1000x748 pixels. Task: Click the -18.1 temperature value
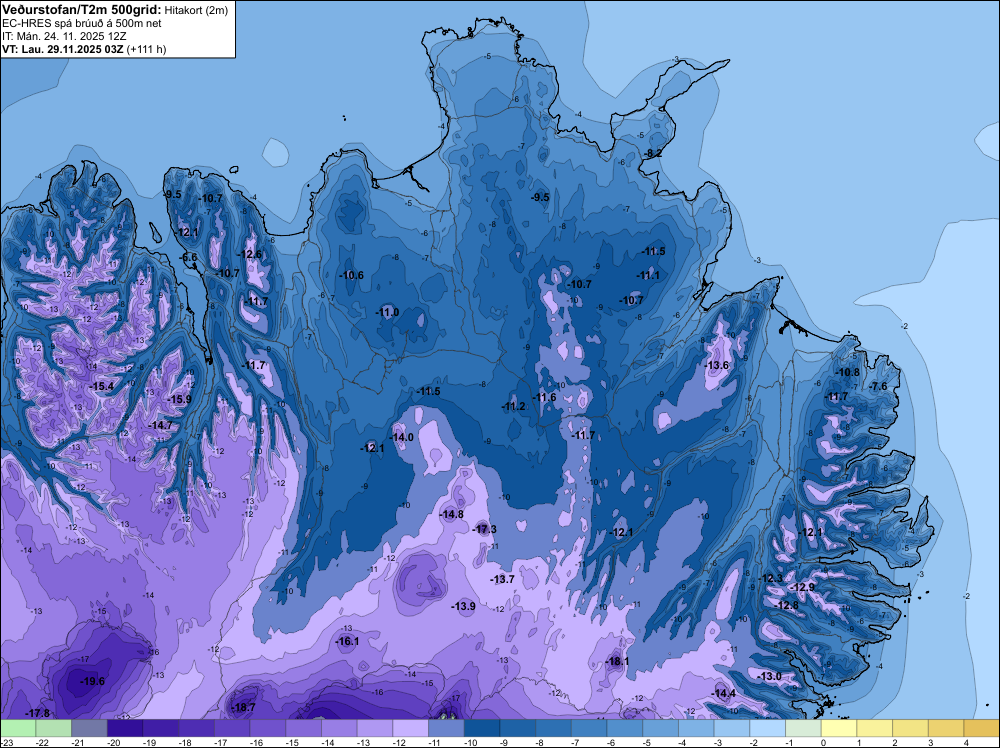point(617,661)
